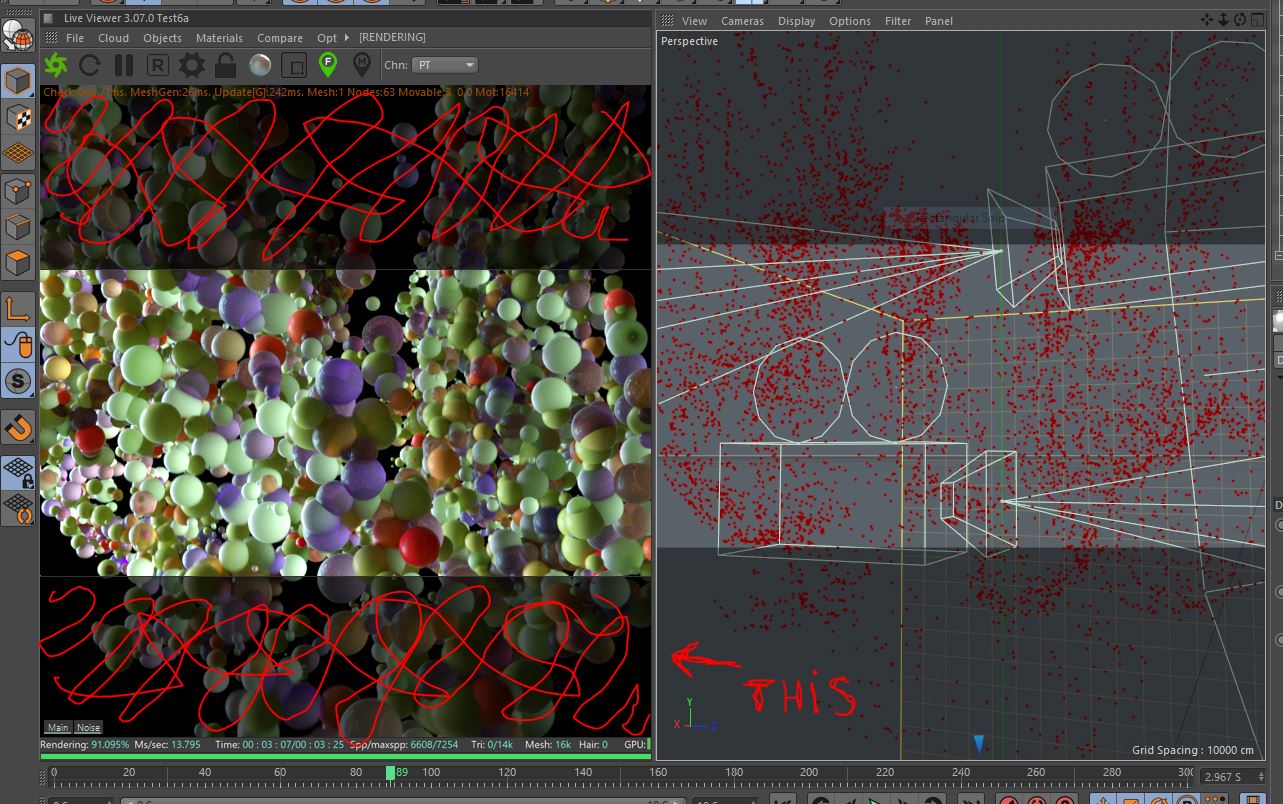Click the blue marker at the viewport bottom
Screen dimensions: 1283x804
(979, 743)
